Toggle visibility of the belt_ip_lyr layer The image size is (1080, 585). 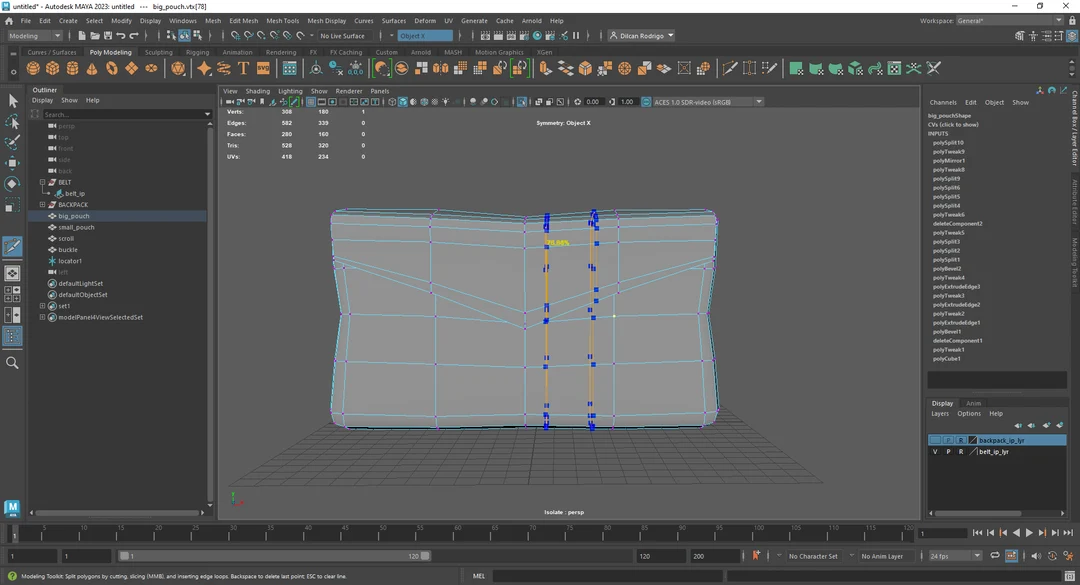935,452
